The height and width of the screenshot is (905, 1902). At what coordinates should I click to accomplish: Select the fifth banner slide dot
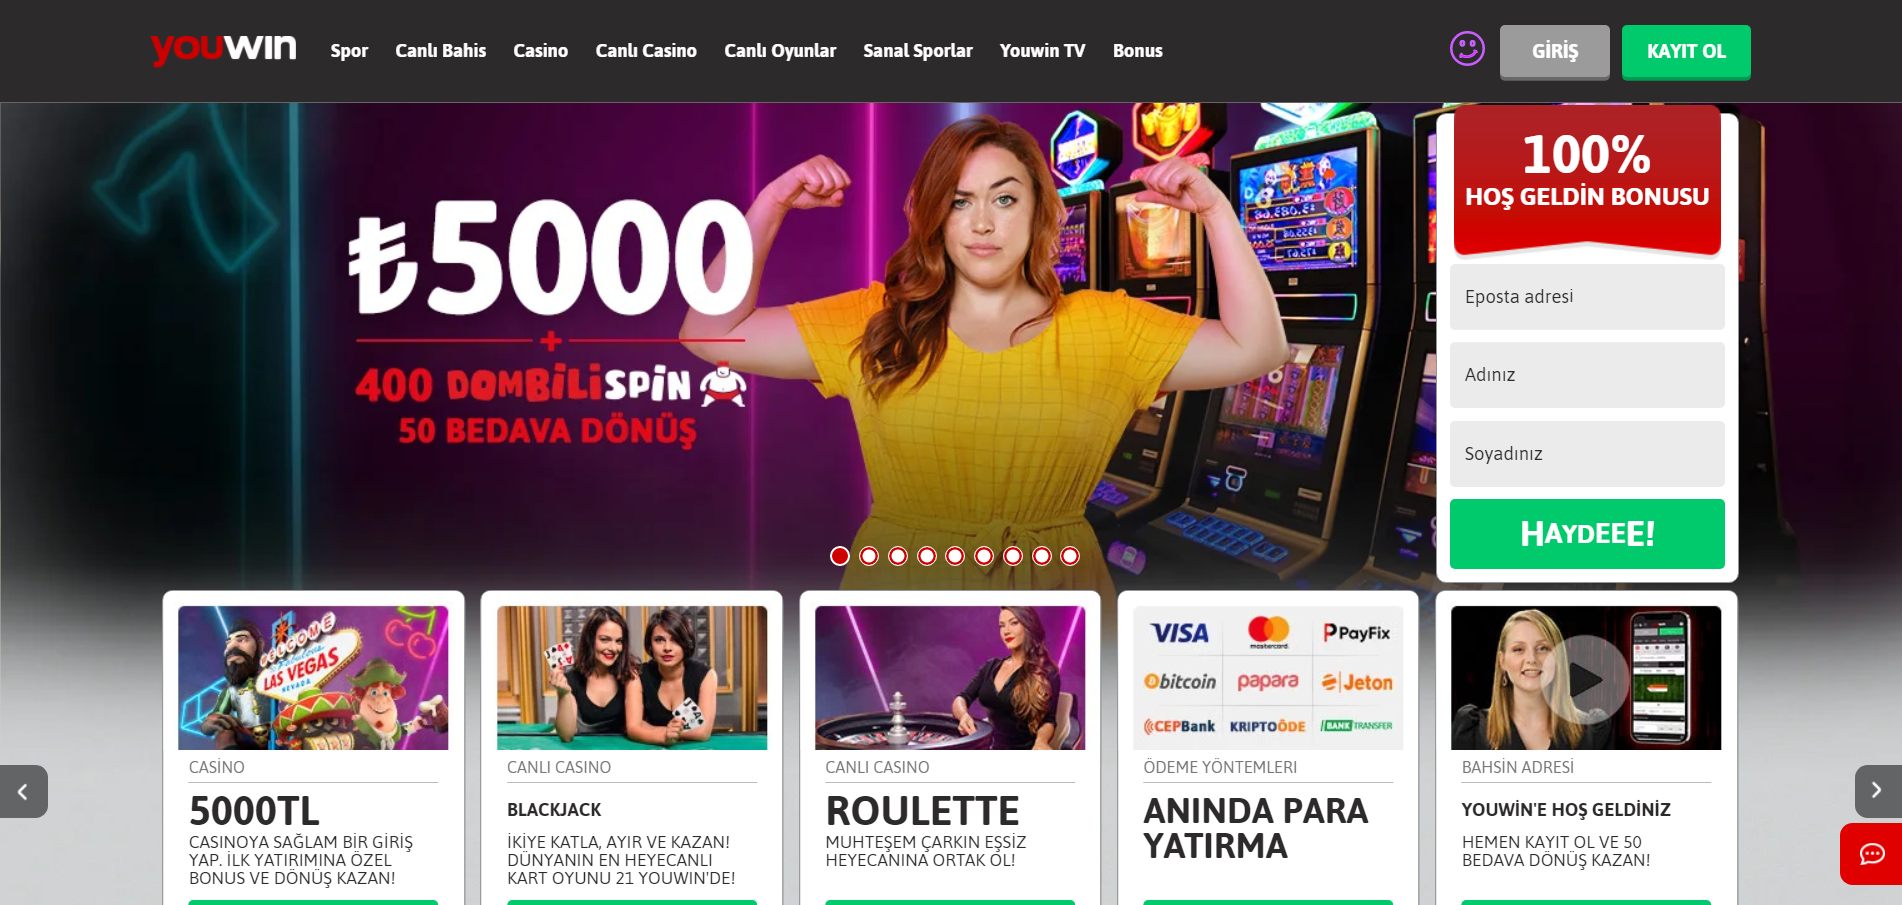coord(955,556)
